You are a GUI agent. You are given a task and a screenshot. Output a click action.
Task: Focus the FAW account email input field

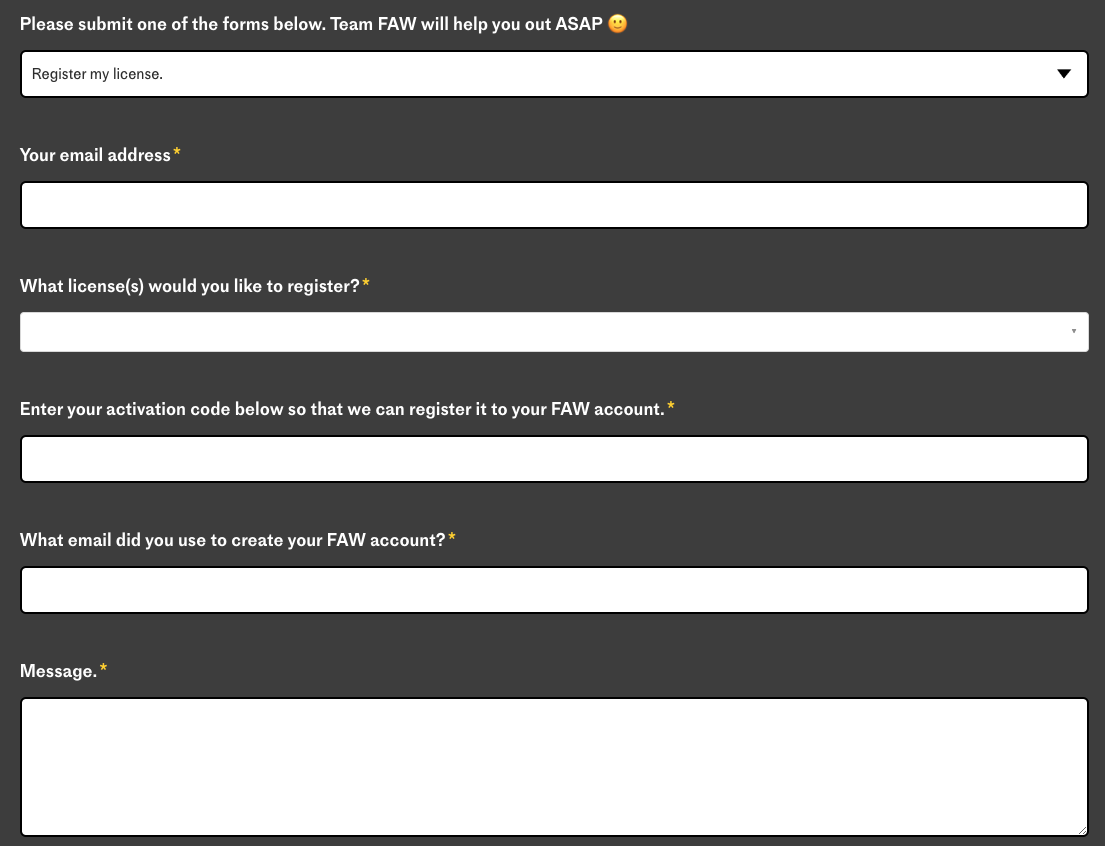(554, 590)
